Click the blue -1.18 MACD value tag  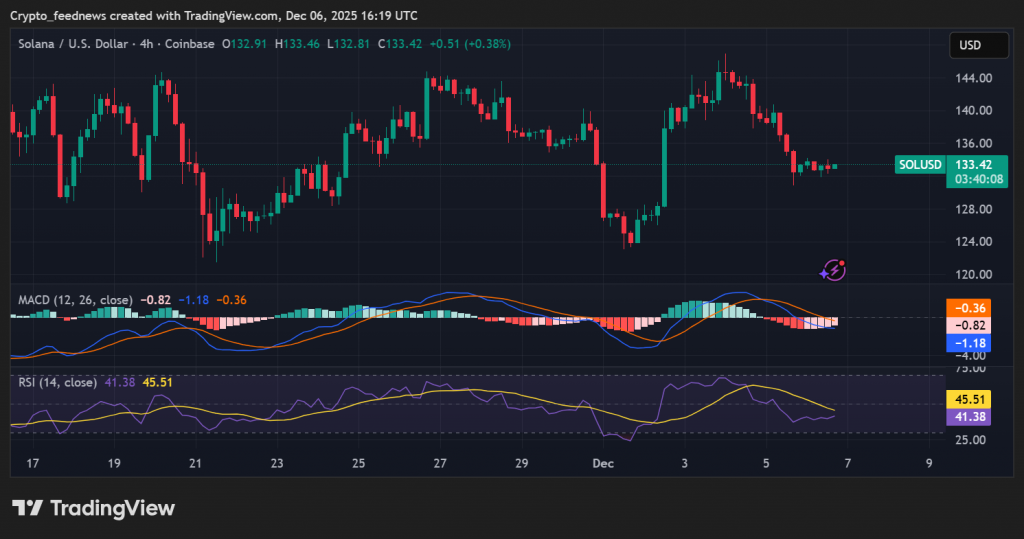967,343
